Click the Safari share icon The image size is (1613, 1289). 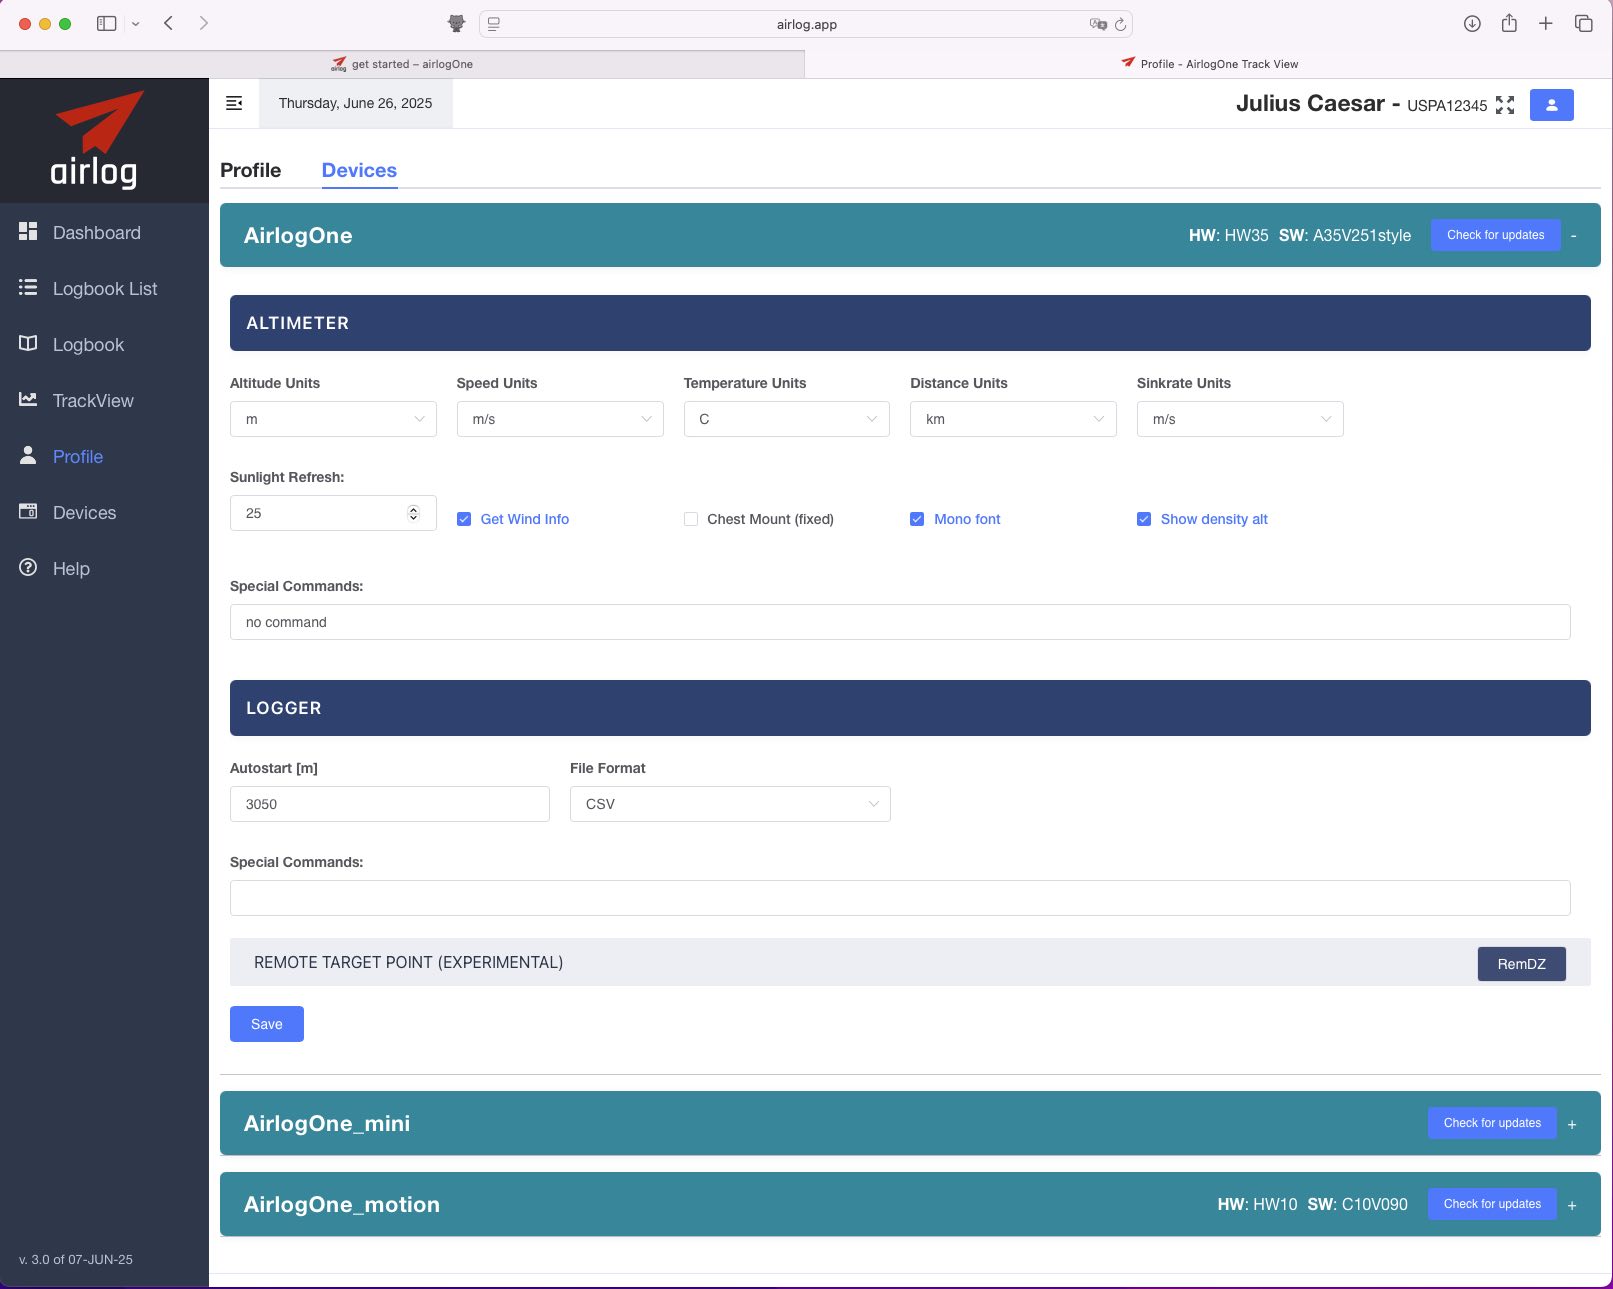(x=1509, y=24)
